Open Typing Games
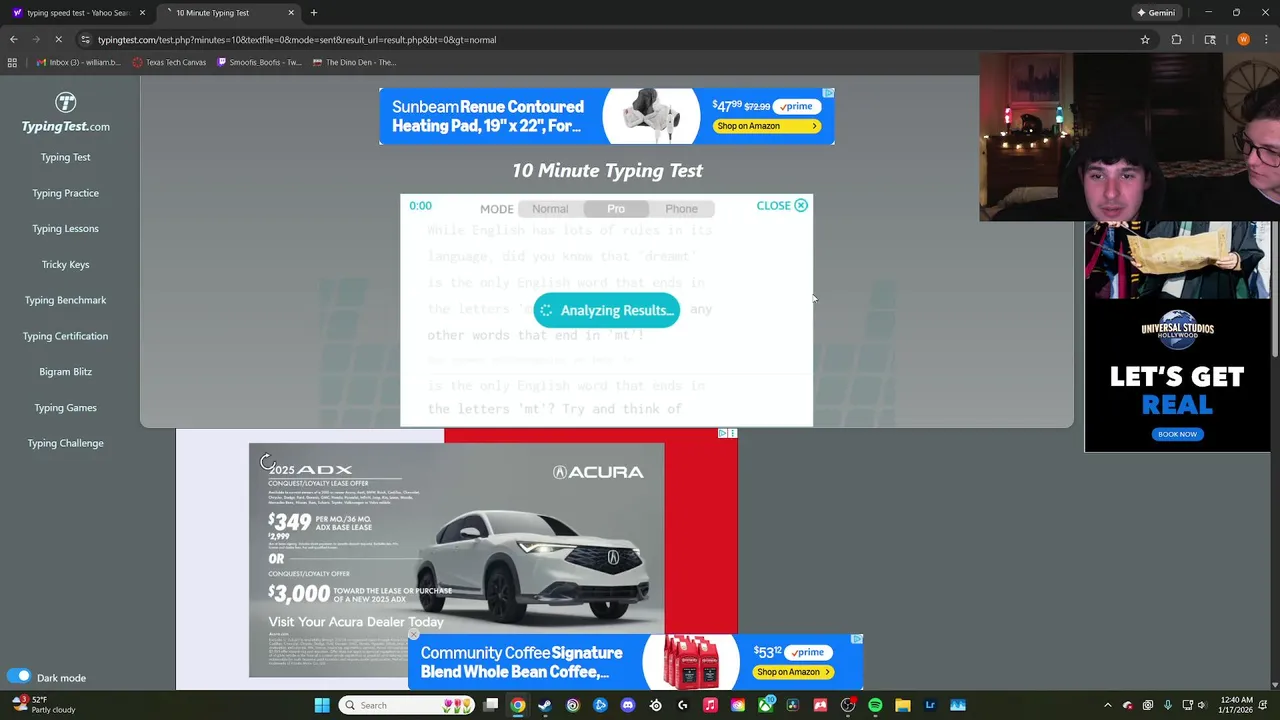This screenshot has height=720, width=1280. 65,408
